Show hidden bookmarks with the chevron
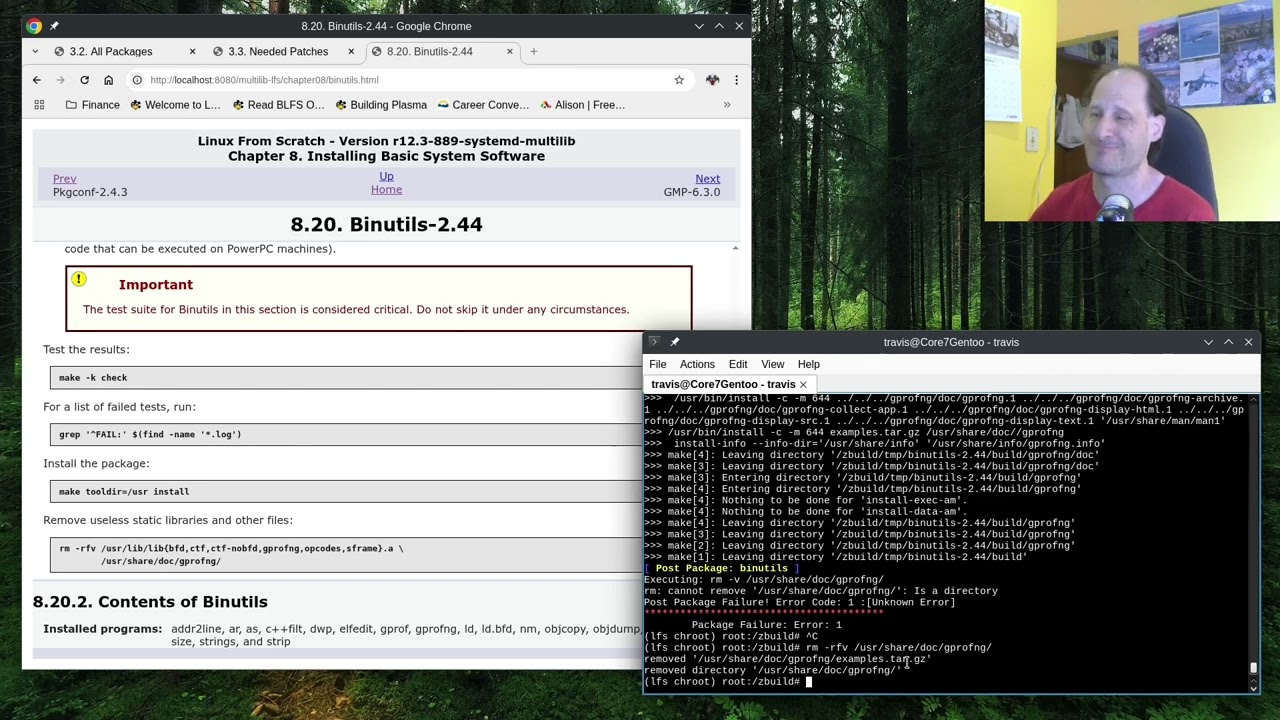Screen dimensions: 1280x720 [727, 105]
